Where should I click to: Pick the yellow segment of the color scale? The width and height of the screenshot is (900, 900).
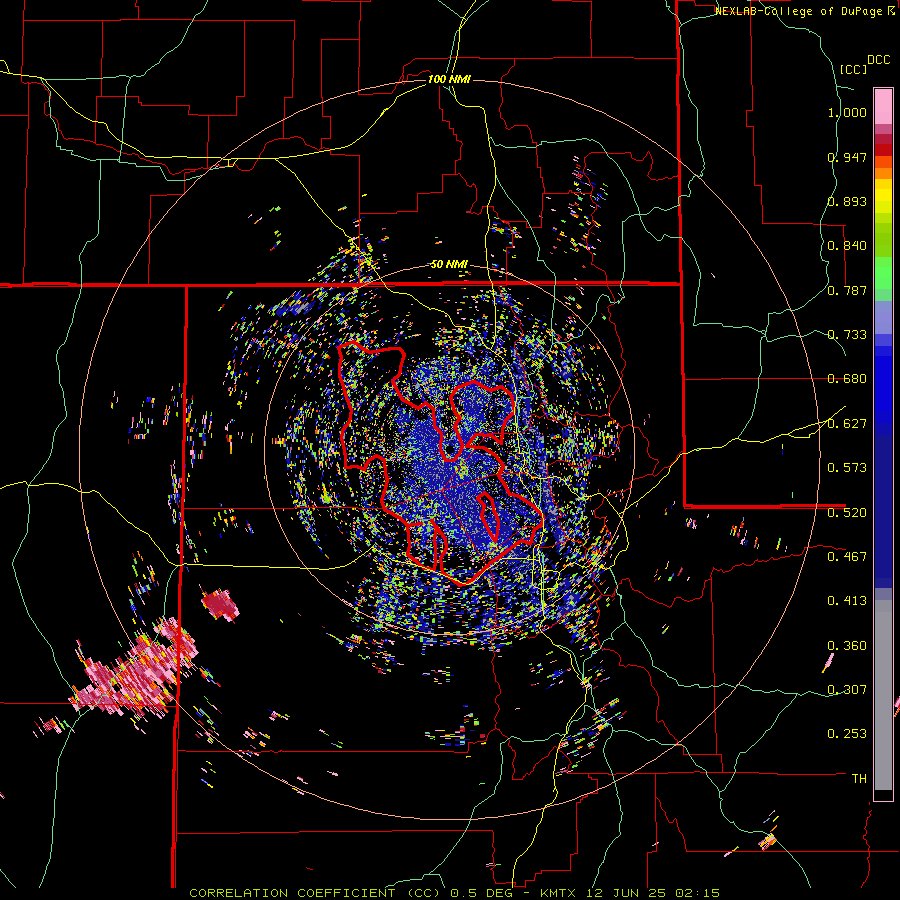click(x=883, y=196)
